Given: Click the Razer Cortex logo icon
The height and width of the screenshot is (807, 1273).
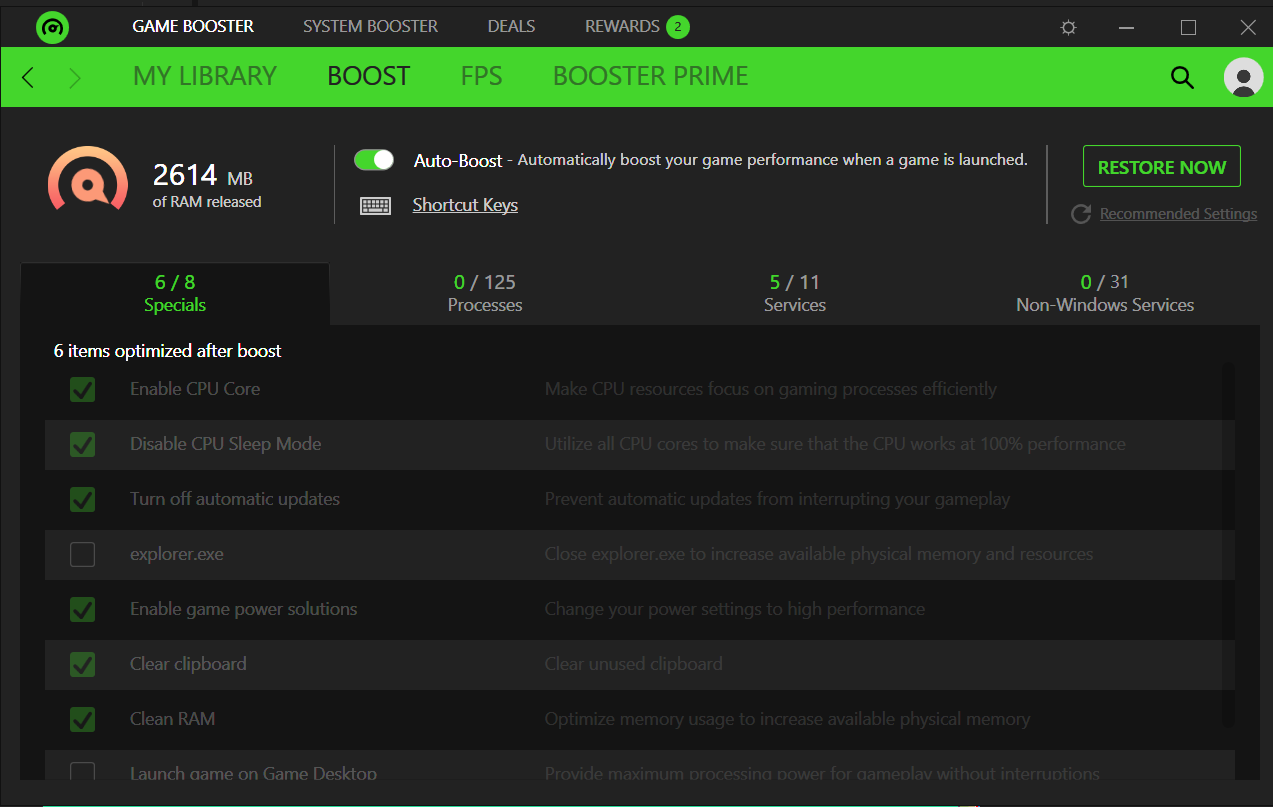Looking at the screenshot, I should click(x=52, y=27).
